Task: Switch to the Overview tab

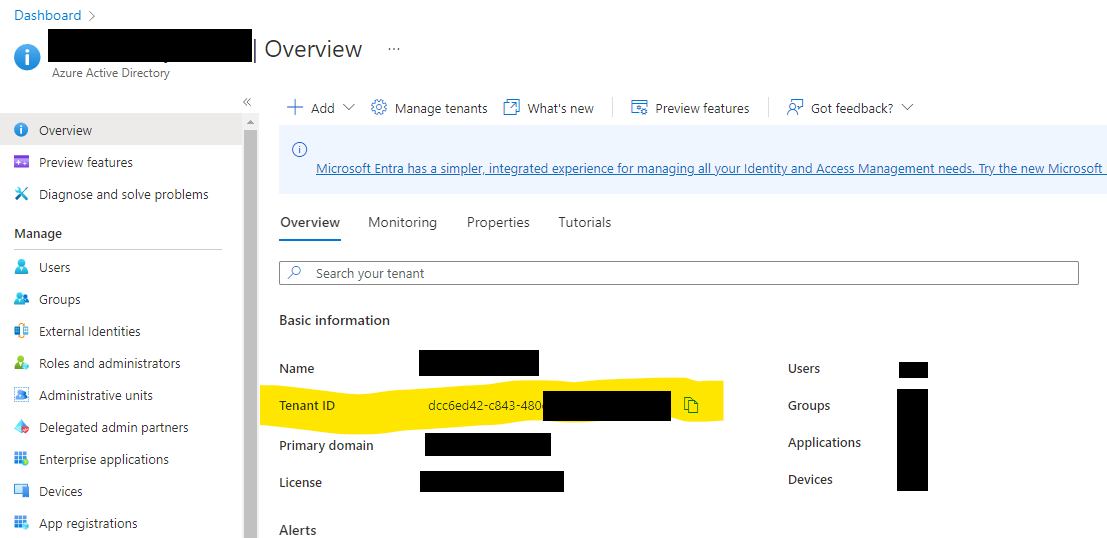Action: [x=310, y=222]
